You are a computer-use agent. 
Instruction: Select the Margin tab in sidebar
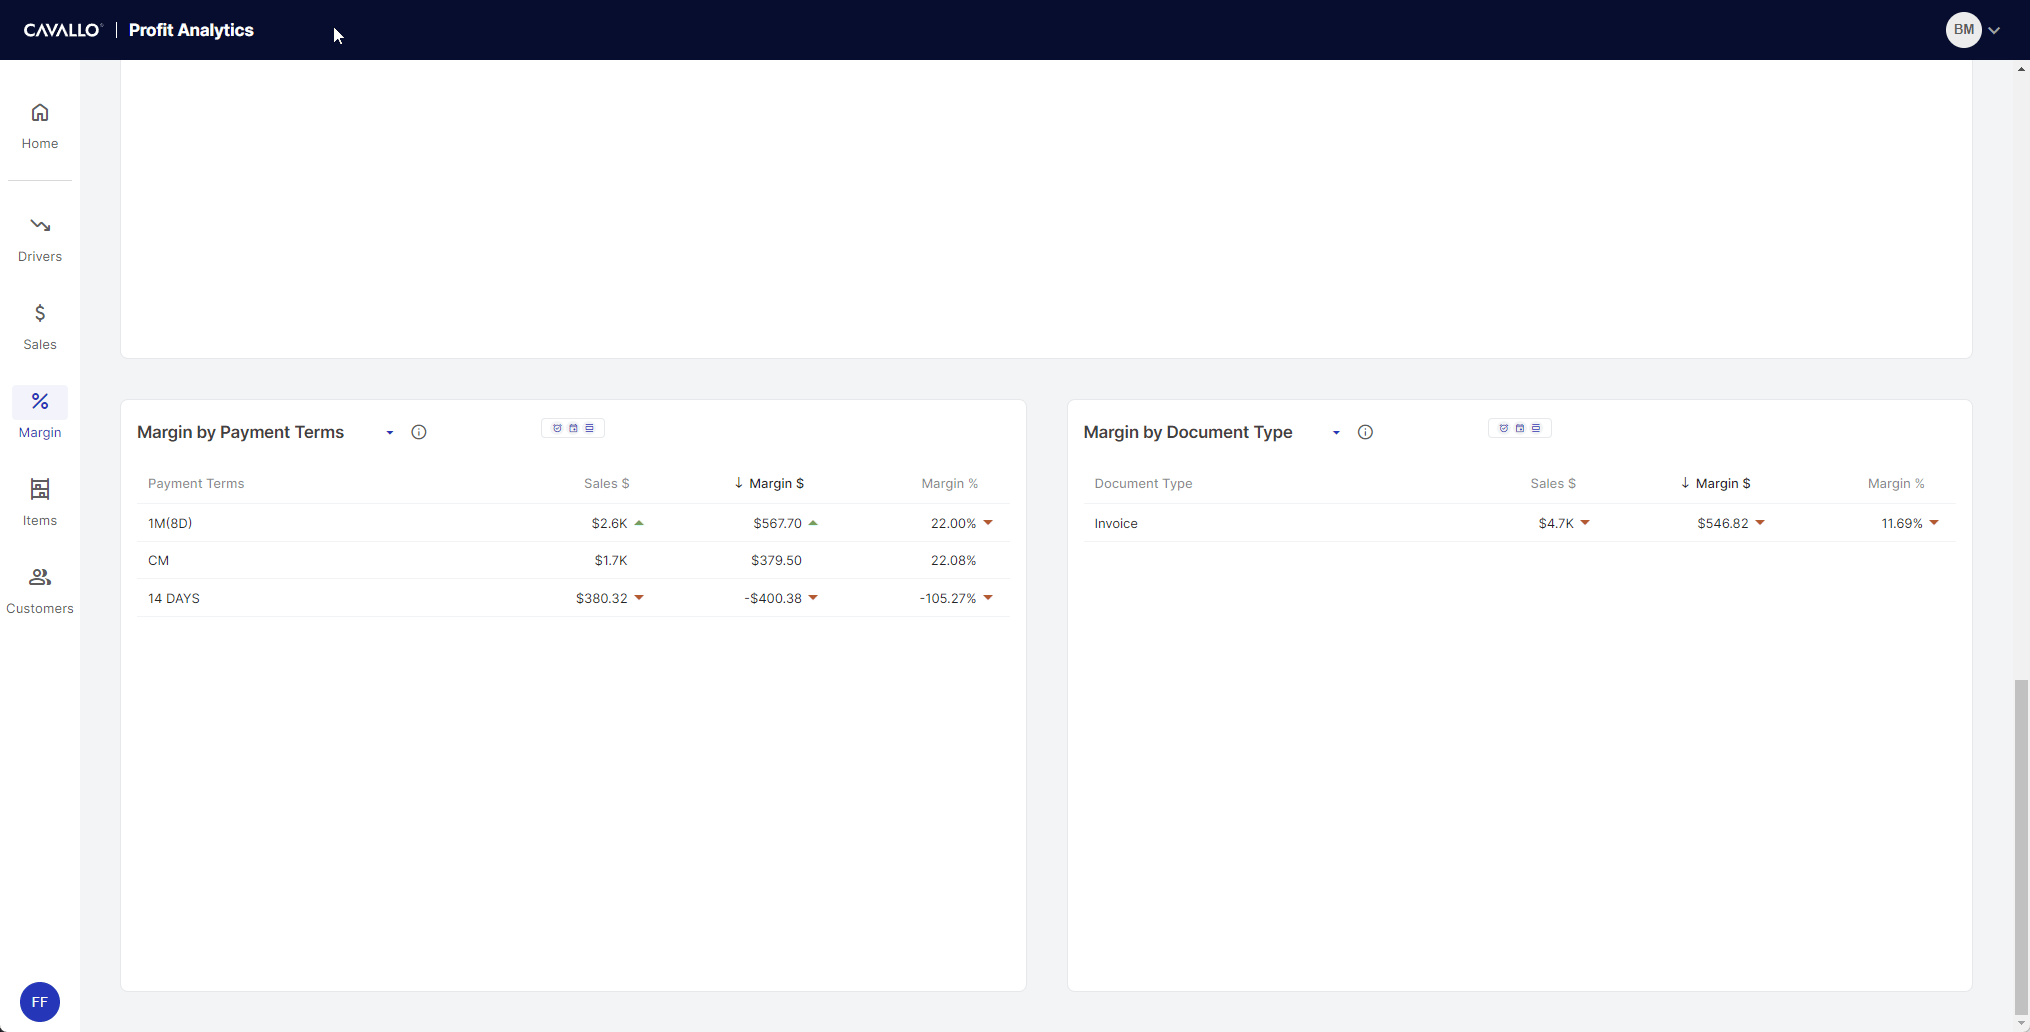[40, 414]
